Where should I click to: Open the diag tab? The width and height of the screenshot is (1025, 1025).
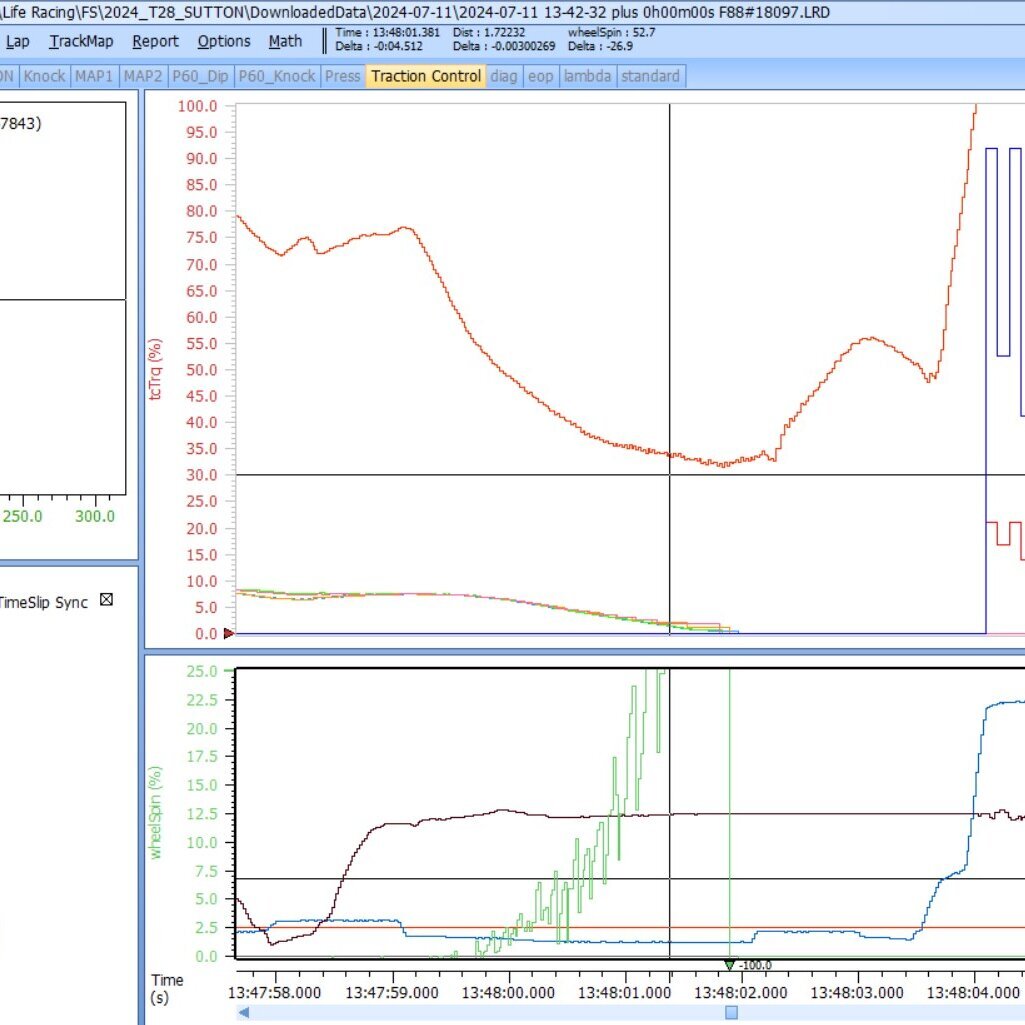pyautogui.click(x=504, y=76)
